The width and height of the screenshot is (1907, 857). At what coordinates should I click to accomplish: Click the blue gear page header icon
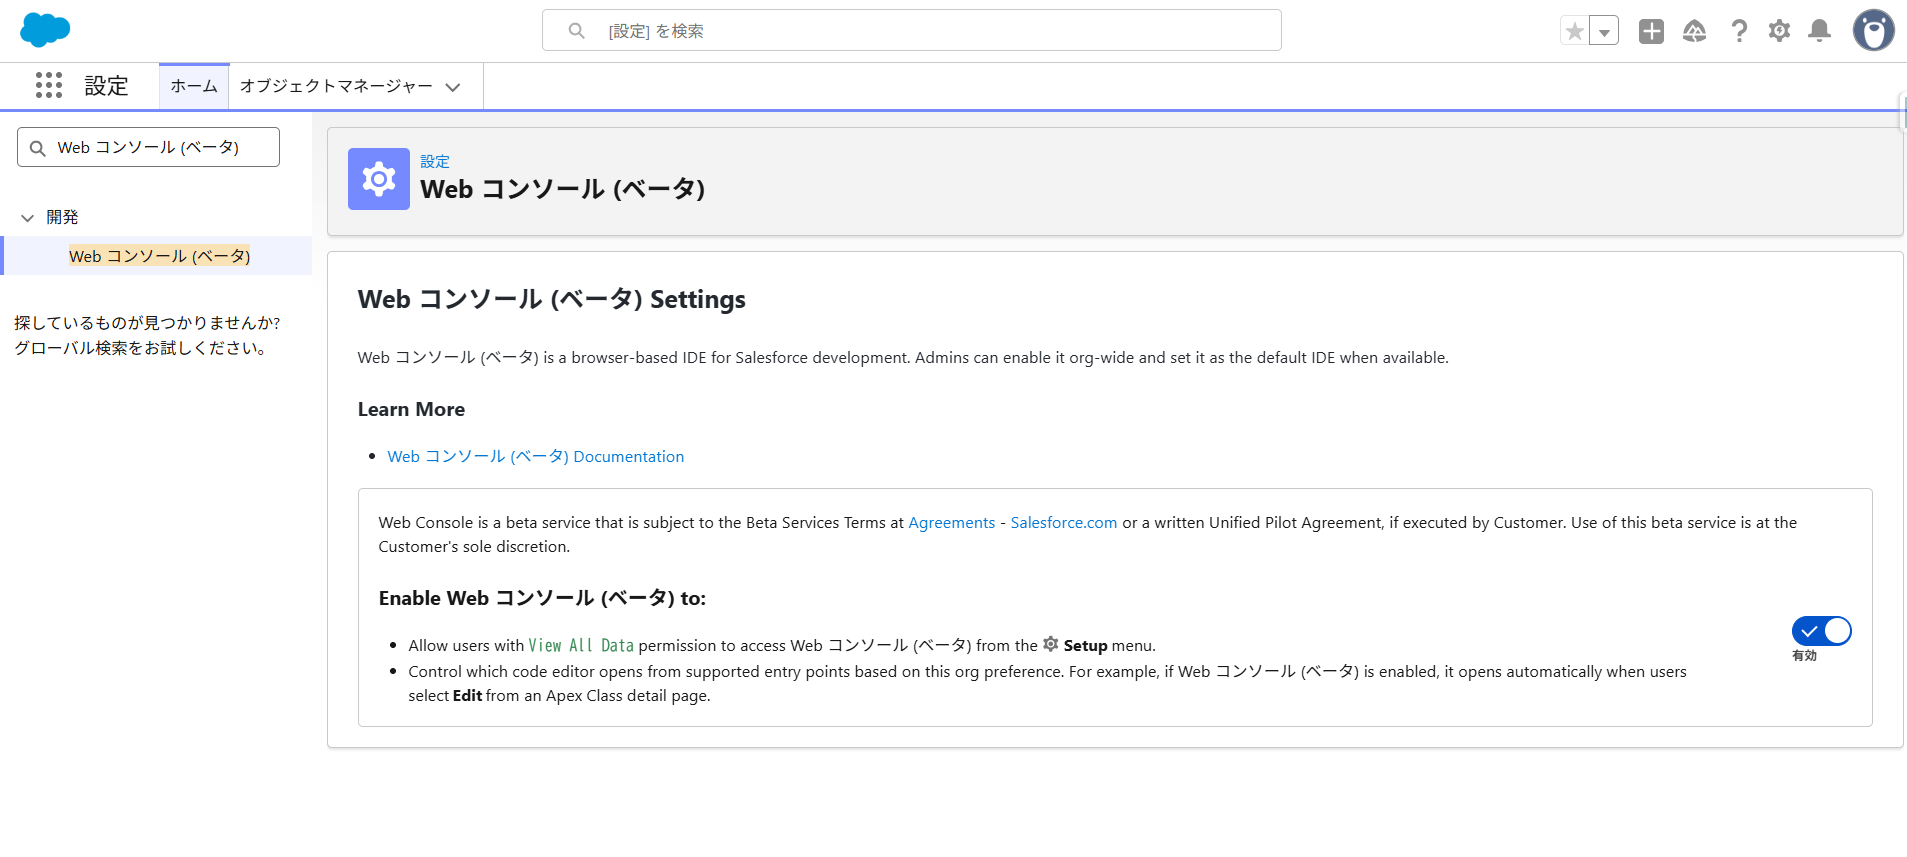(x=379, y=179)
